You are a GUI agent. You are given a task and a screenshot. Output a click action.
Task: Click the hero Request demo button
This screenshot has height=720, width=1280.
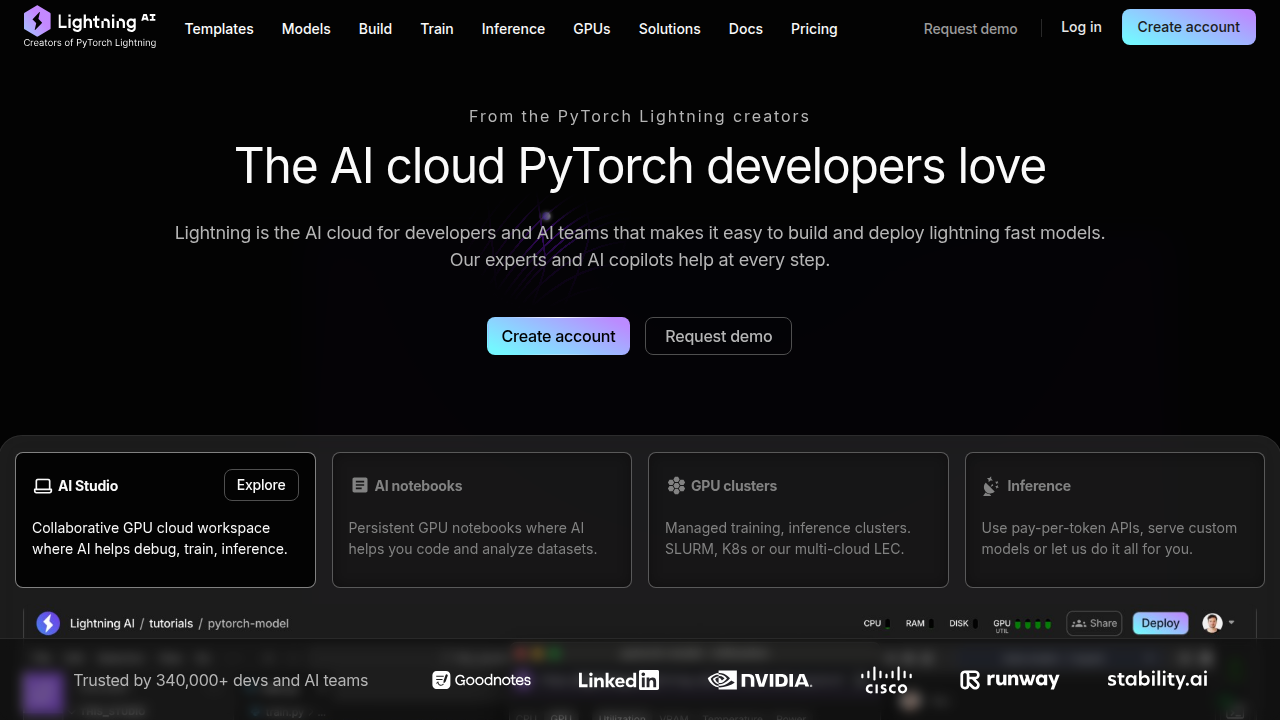point(718,336)
